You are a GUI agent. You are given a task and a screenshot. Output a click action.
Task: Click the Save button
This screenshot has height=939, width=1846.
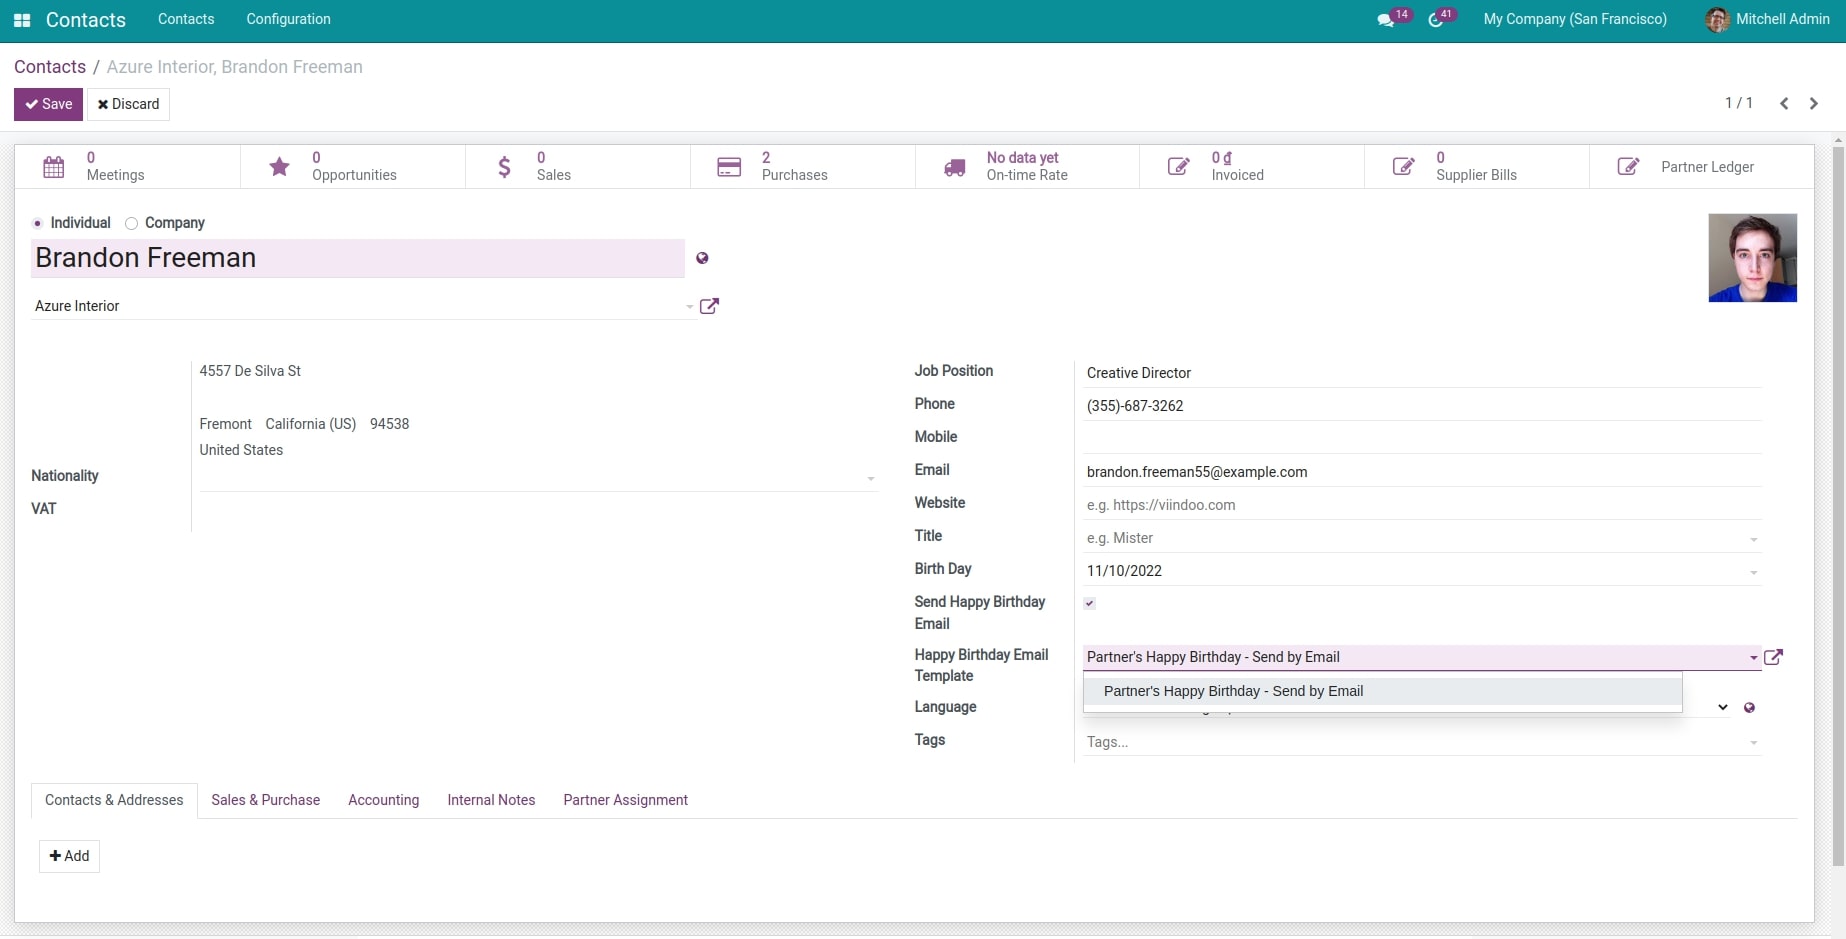click(47, 104)
